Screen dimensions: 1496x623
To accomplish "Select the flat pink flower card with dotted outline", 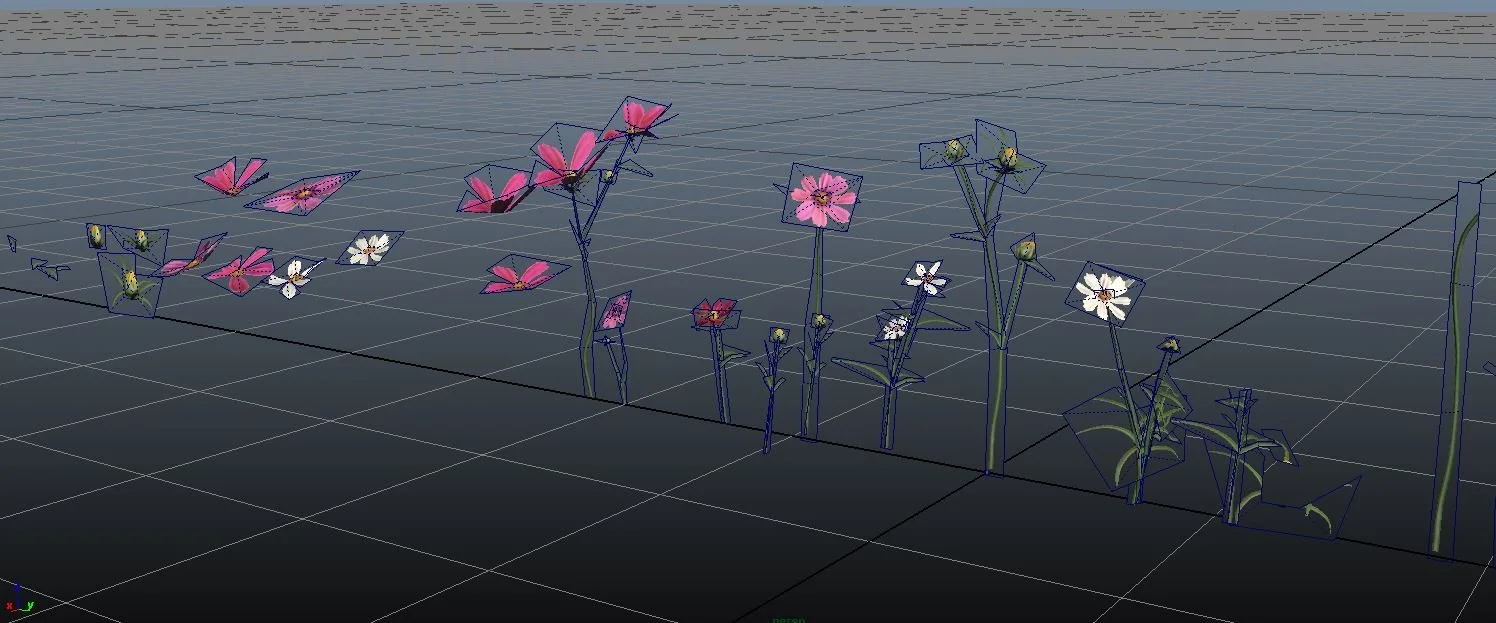I will pyautogui.click(x=303, y=193).
